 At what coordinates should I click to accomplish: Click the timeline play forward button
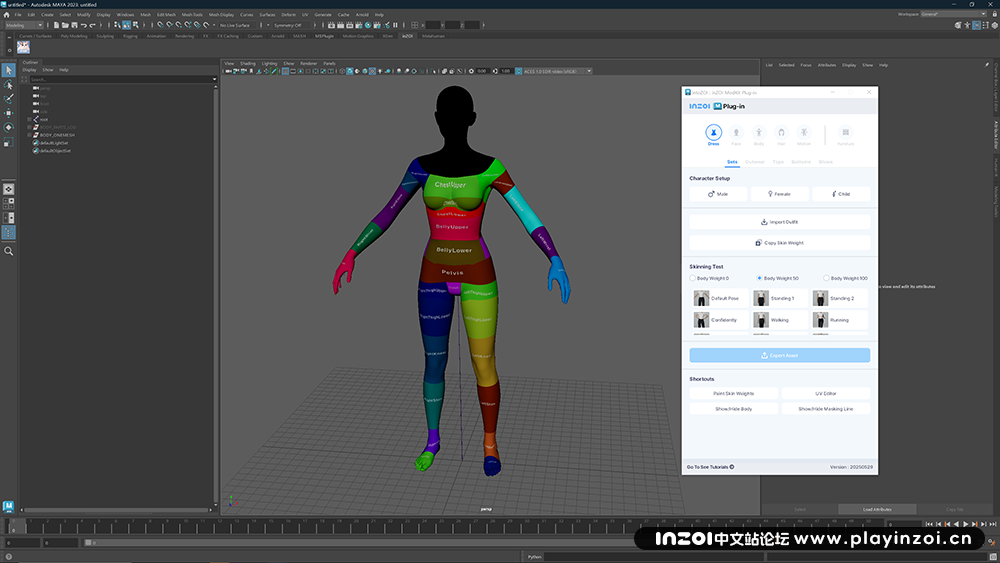[x=966, y=524]
